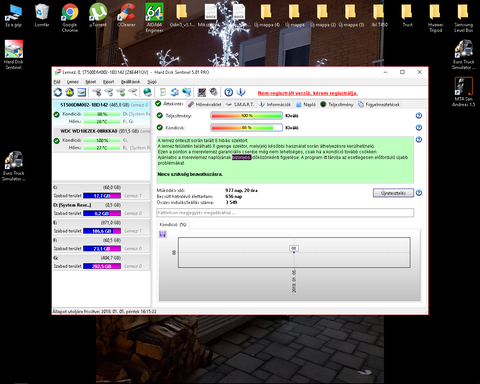Open the Ez a gép desktop icon
Screen dimensions: 480x384
click(x=13, y=15)
